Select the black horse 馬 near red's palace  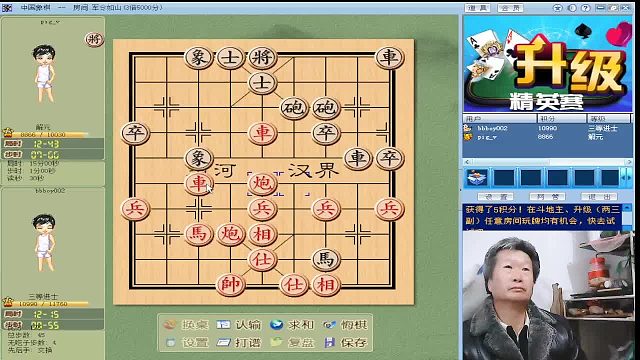click(325, 259)
